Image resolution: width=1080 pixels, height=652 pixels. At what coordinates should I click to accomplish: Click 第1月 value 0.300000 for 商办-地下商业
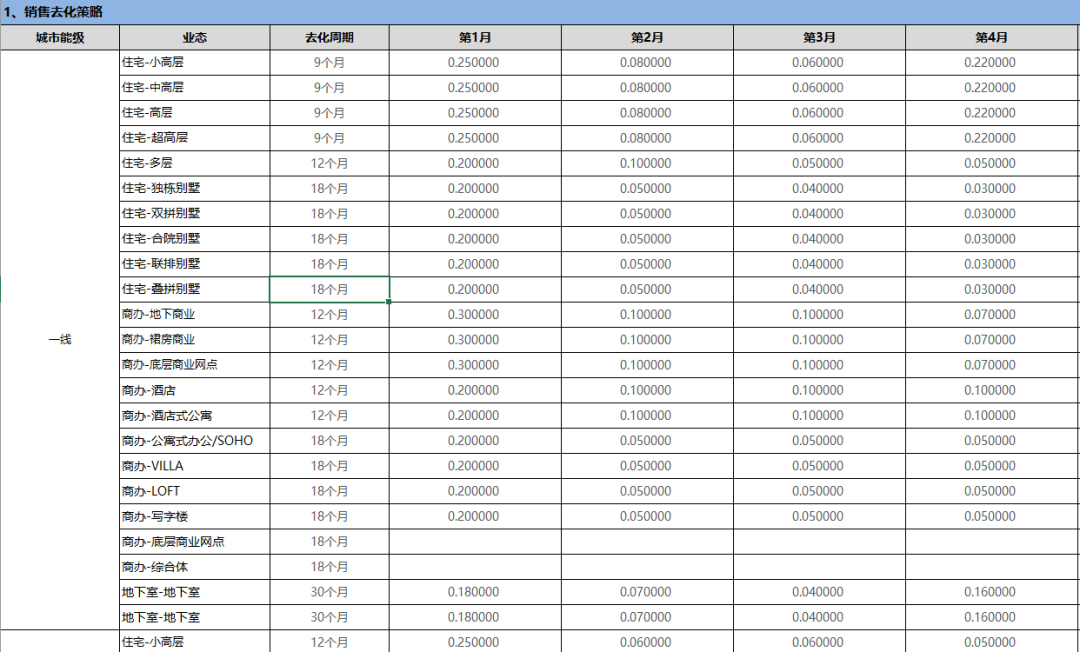click(475, 315)
